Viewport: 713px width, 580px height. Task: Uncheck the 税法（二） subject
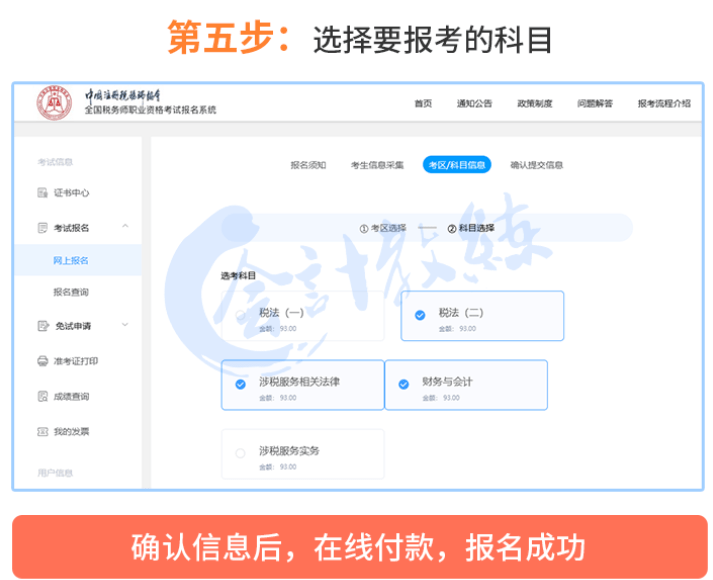pyautogui.click(x=420, y=315)
